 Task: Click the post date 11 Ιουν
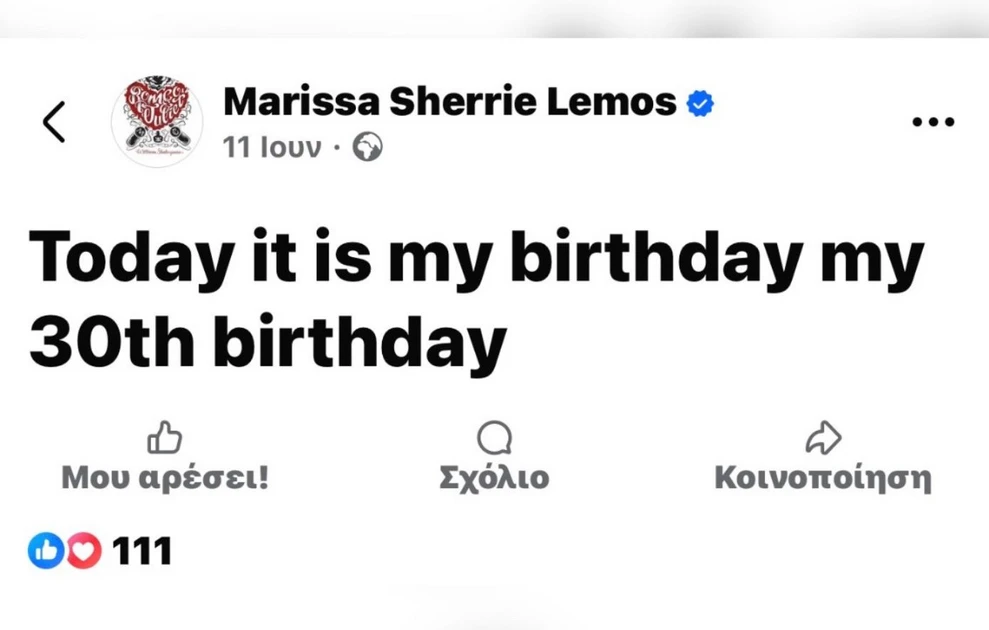point(272,148)
